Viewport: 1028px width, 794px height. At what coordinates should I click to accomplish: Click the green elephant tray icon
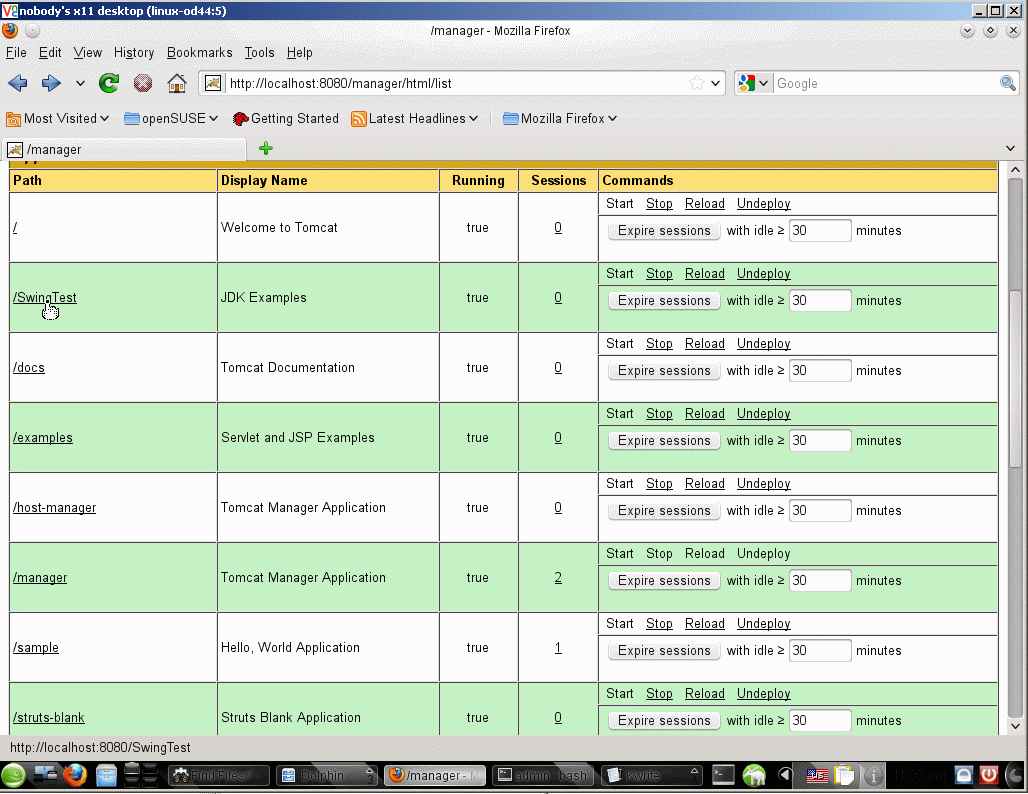coord(754,776)
